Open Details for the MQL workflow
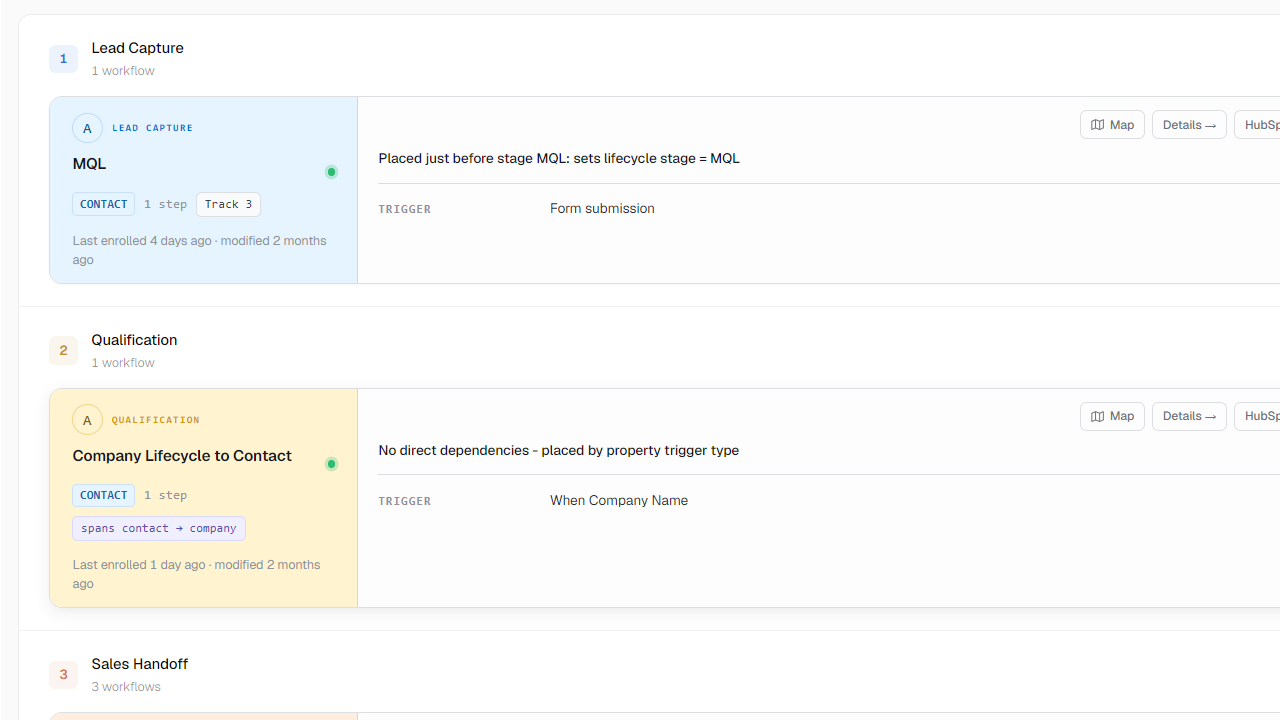This screenshot has width=1280, height=720. [x=1189, y=125]
